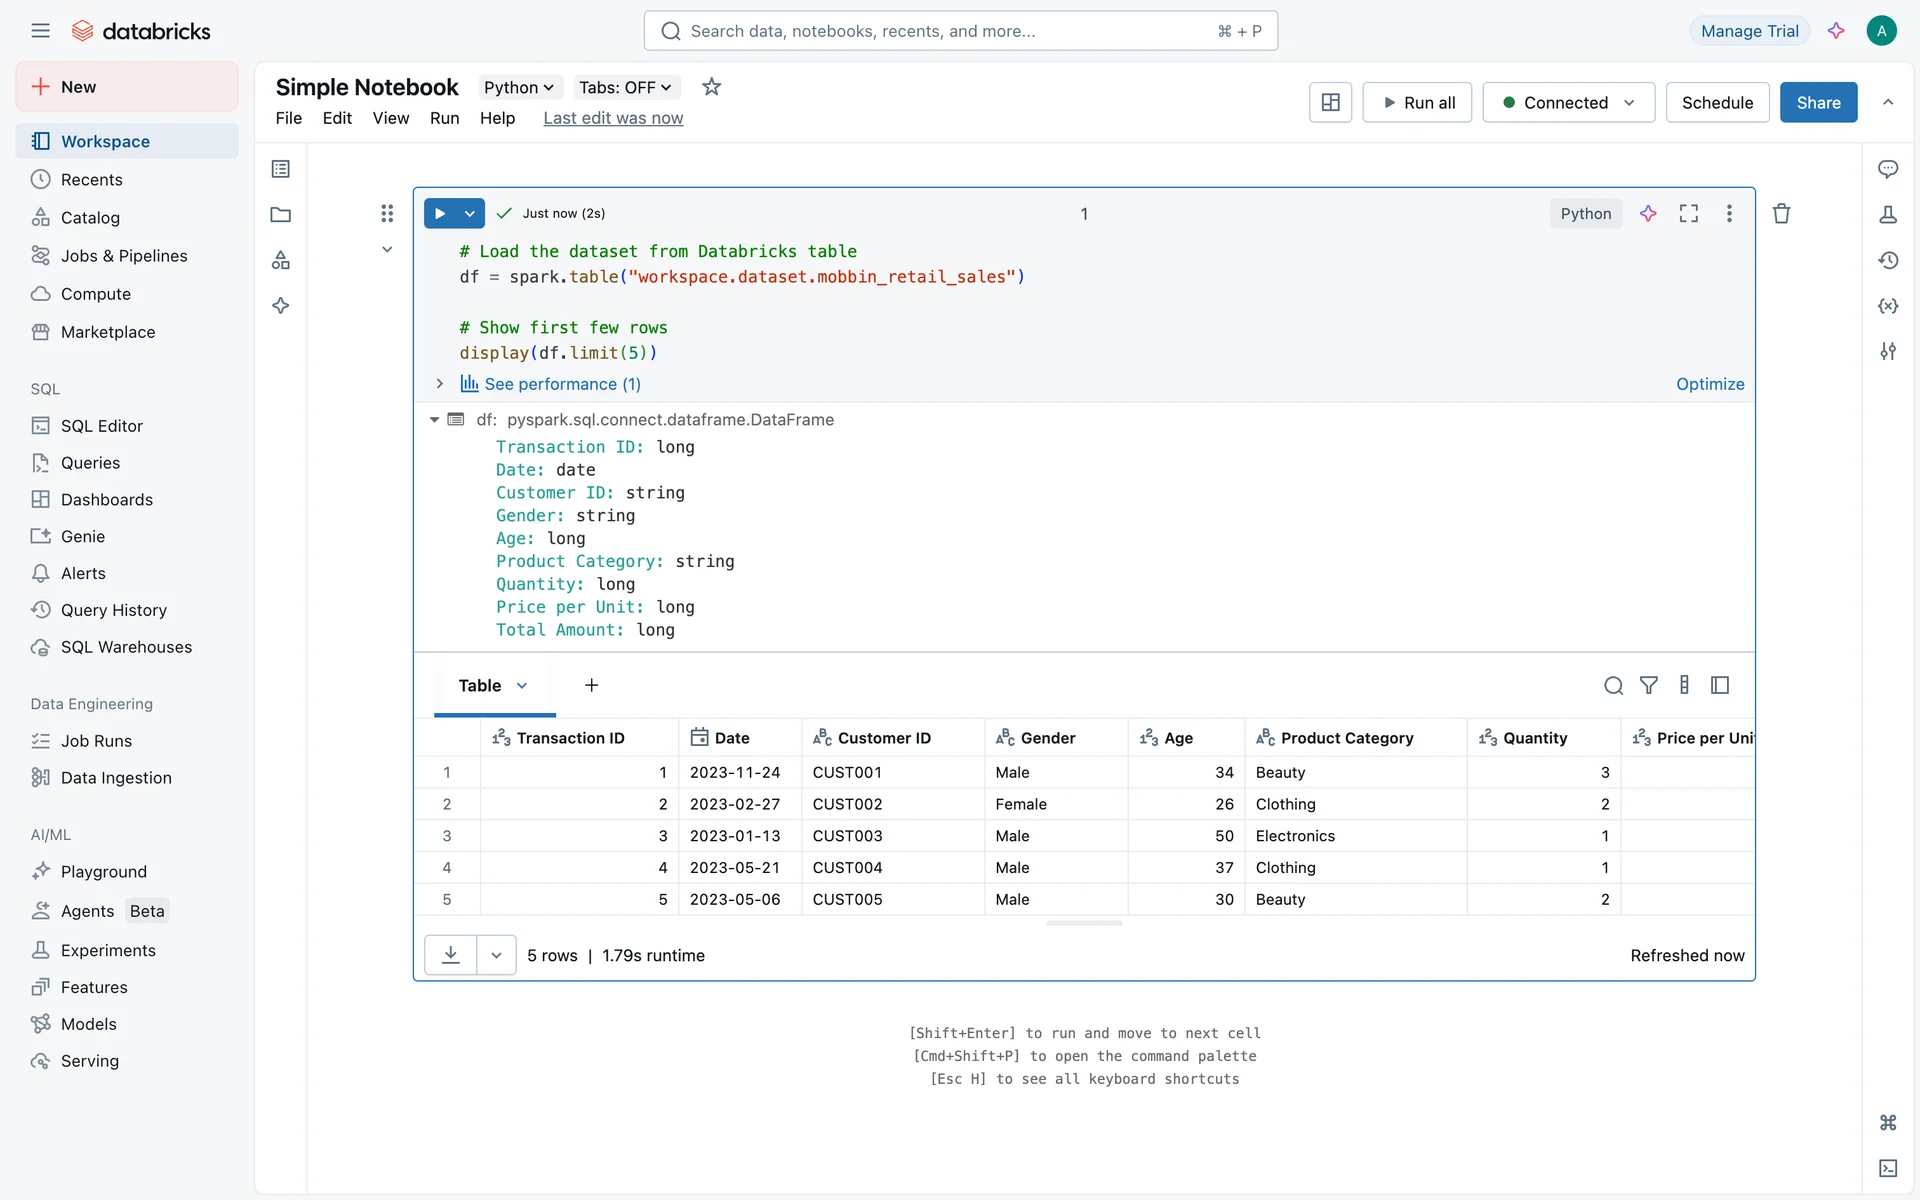Open the table of contents panel icon

[x=281, y=169]
